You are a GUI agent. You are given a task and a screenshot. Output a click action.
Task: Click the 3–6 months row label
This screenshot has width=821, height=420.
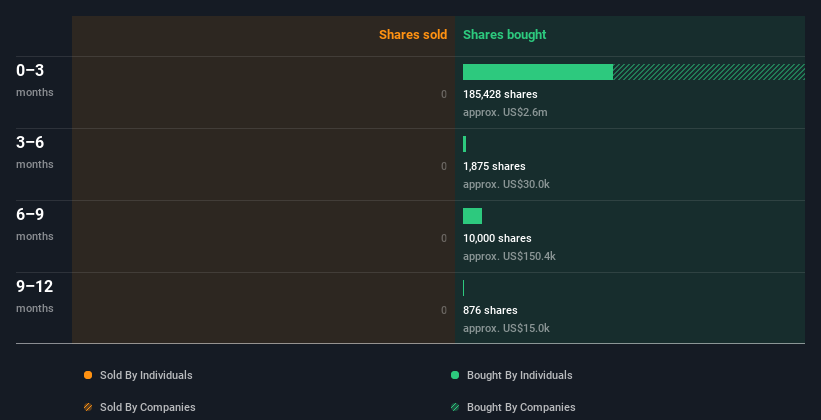pyautogui.click(x=35, y=152)
